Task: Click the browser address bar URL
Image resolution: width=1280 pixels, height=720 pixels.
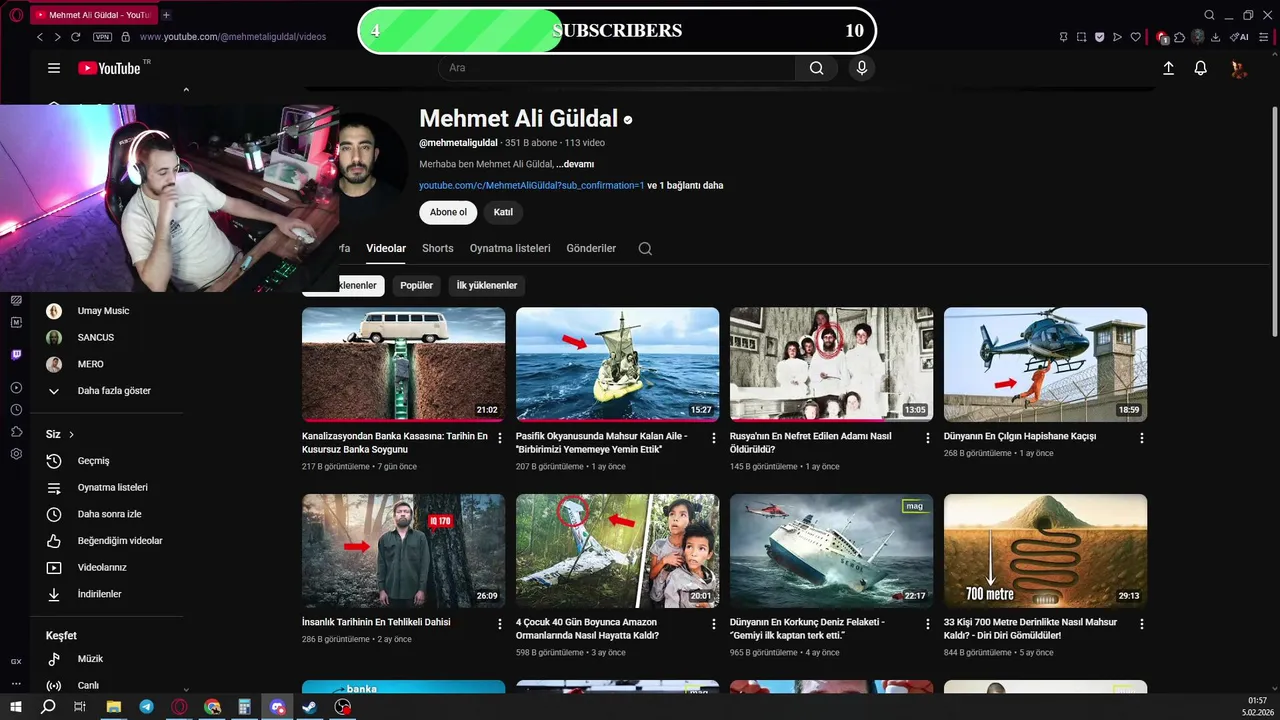Action: [233, 37]
